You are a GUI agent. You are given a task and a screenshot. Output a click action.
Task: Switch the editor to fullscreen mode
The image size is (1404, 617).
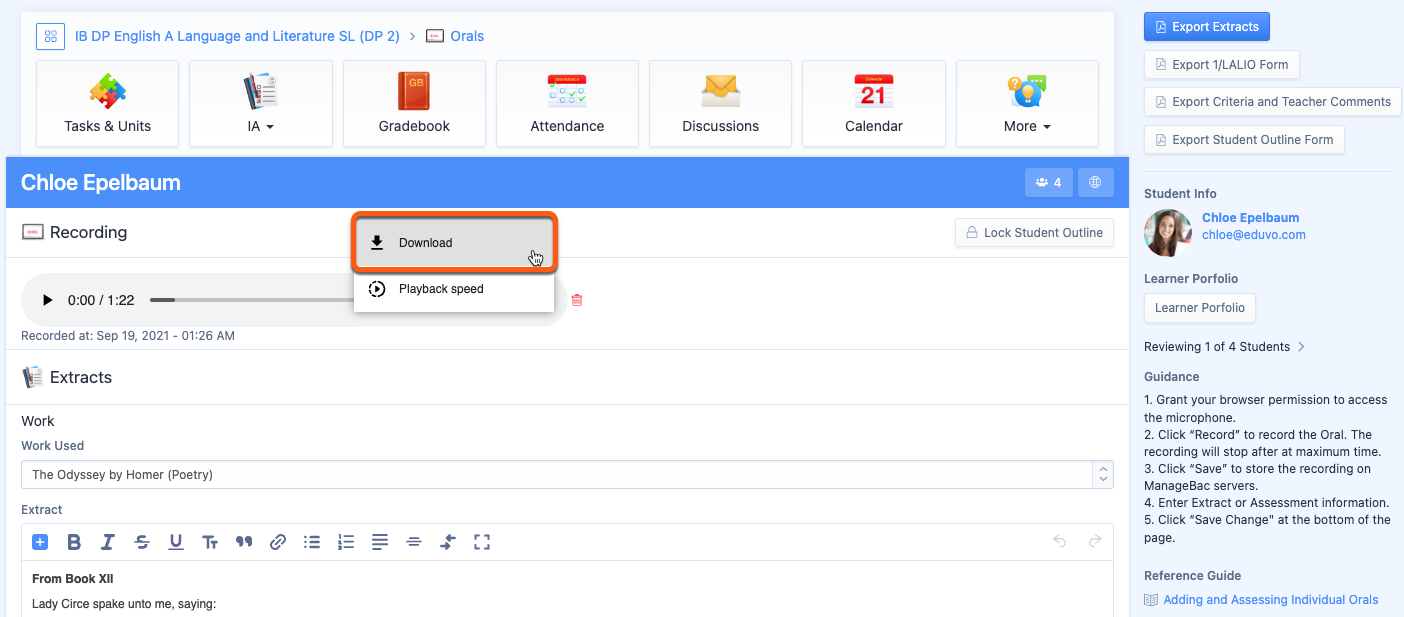482,542
